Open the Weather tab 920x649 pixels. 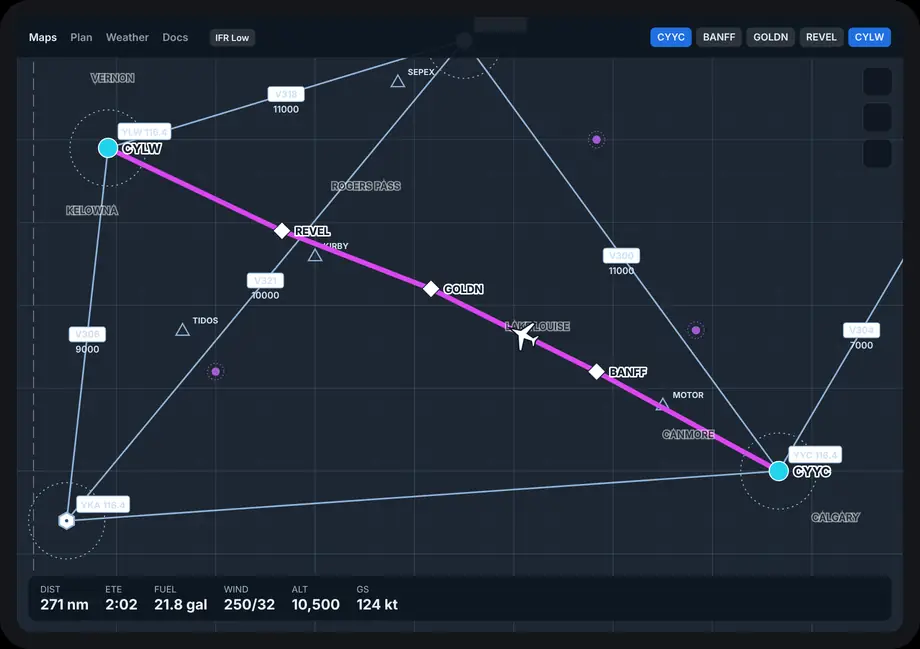[127, 38]
